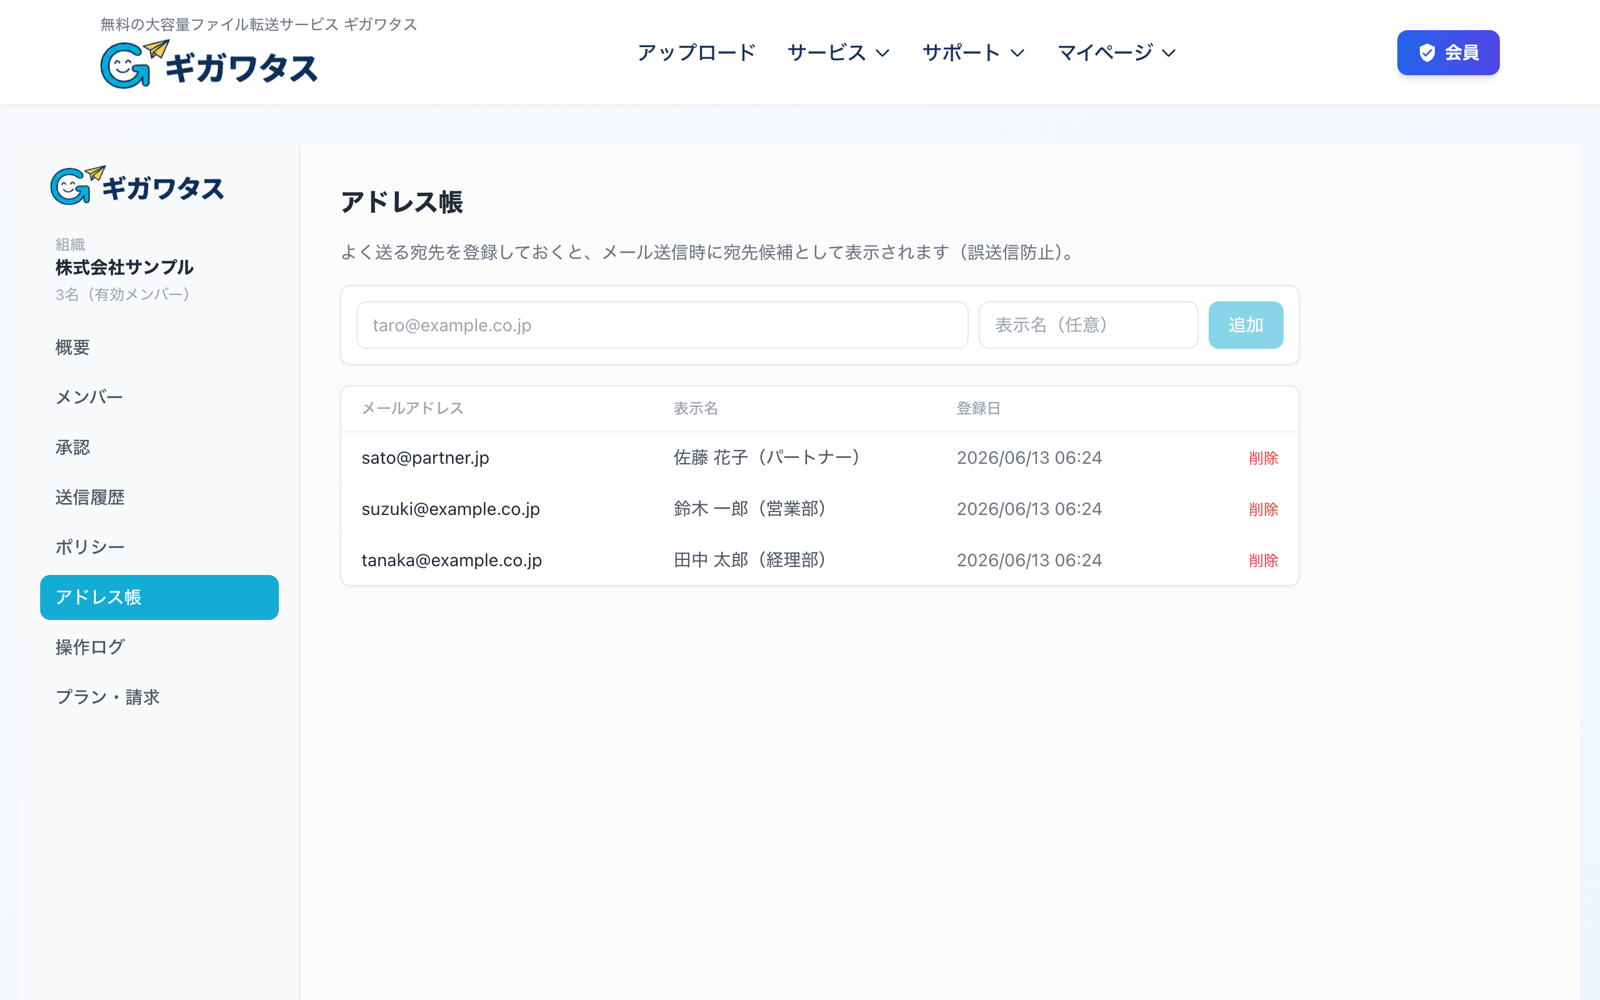Expand the サービス dropdown menu
Viewport: 1600px width, 1000px height.
click(838, 52)
